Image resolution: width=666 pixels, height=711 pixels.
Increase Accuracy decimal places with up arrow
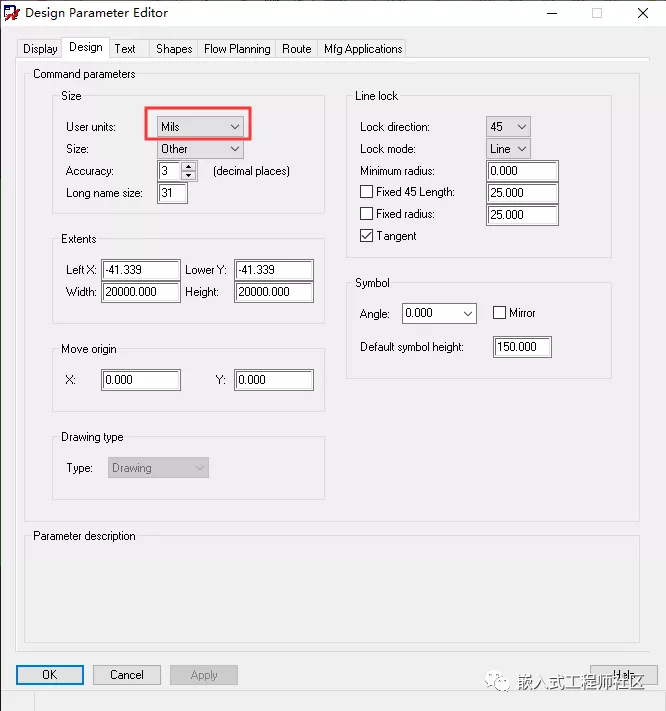coord(189,167)
